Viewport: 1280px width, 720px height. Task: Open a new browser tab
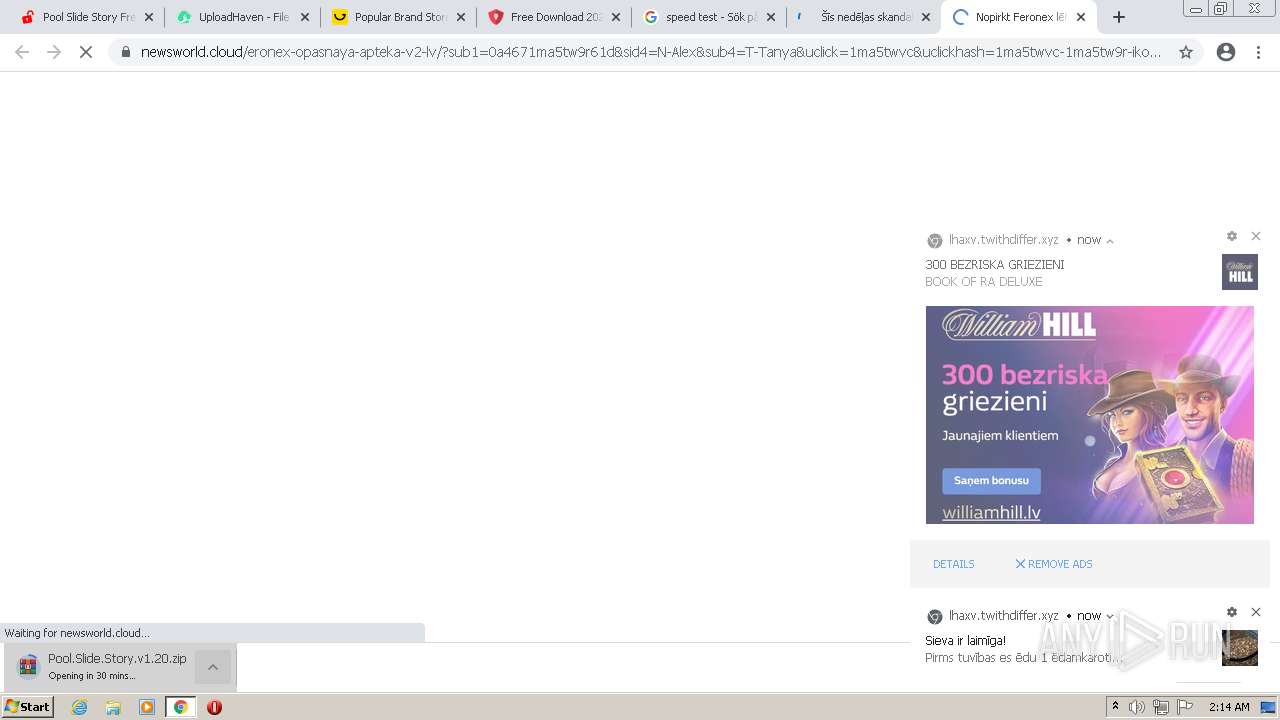(1119, 17)
